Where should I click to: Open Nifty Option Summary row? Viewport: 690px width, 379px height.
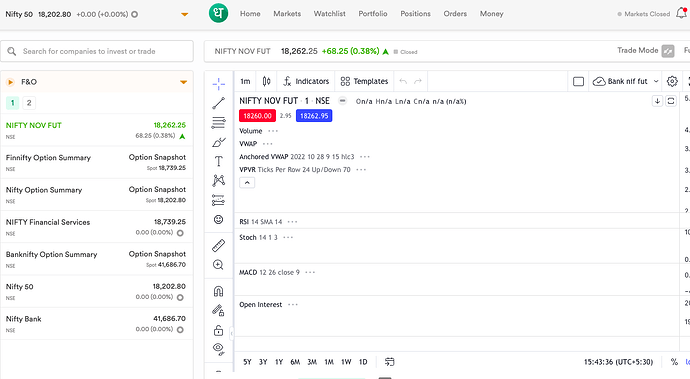(97, 195)
